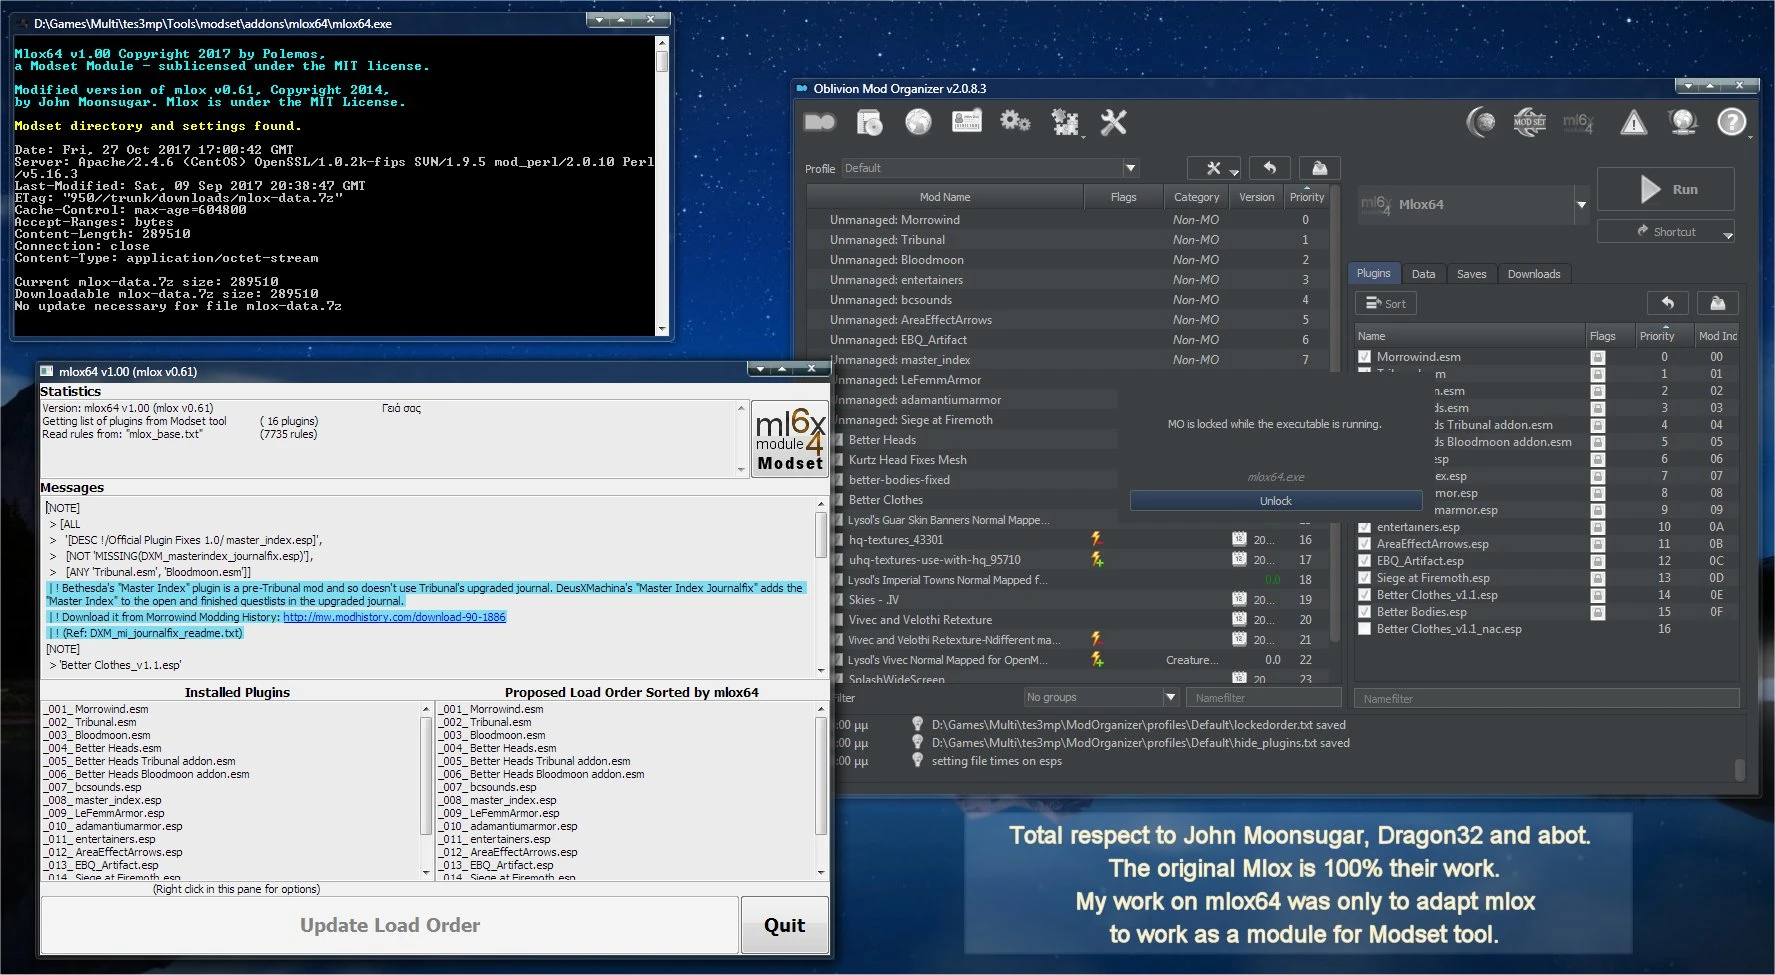Open the executables gears icon
1775x975 pixels.
(x=1015, y=122)
